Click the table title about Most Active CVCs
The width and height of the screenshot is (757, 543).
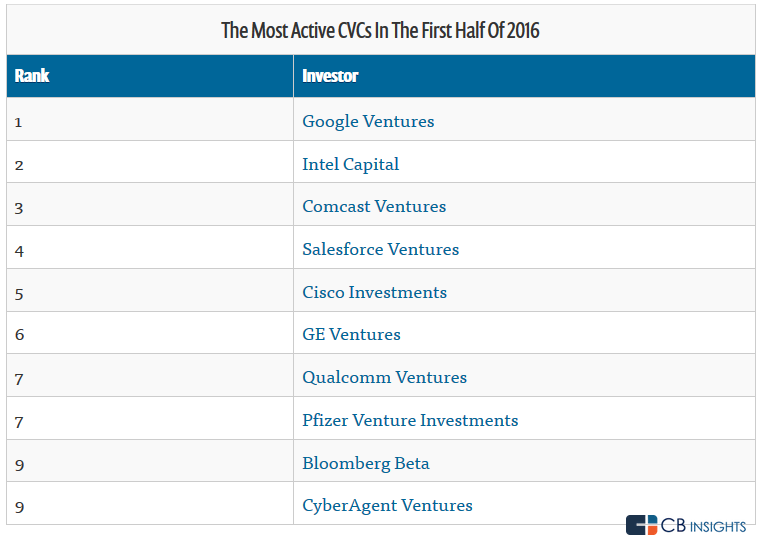(380, 30)
